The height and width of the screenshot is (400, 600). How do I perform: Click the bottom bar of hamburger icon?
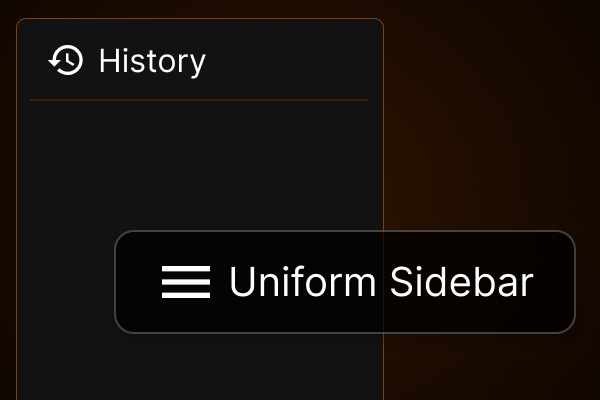186,295
